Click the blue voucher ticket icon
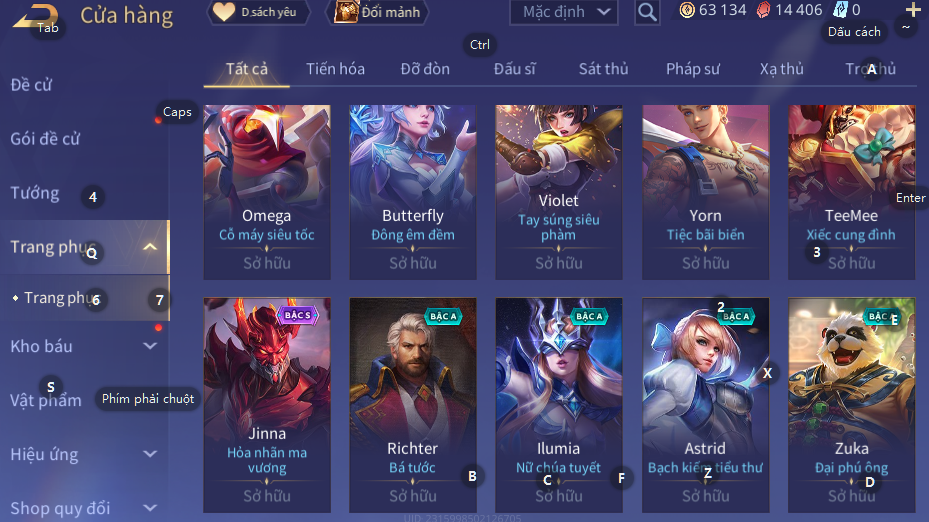Image resolution: width=929 pixels, height=522 pixels. coord(840,9)
